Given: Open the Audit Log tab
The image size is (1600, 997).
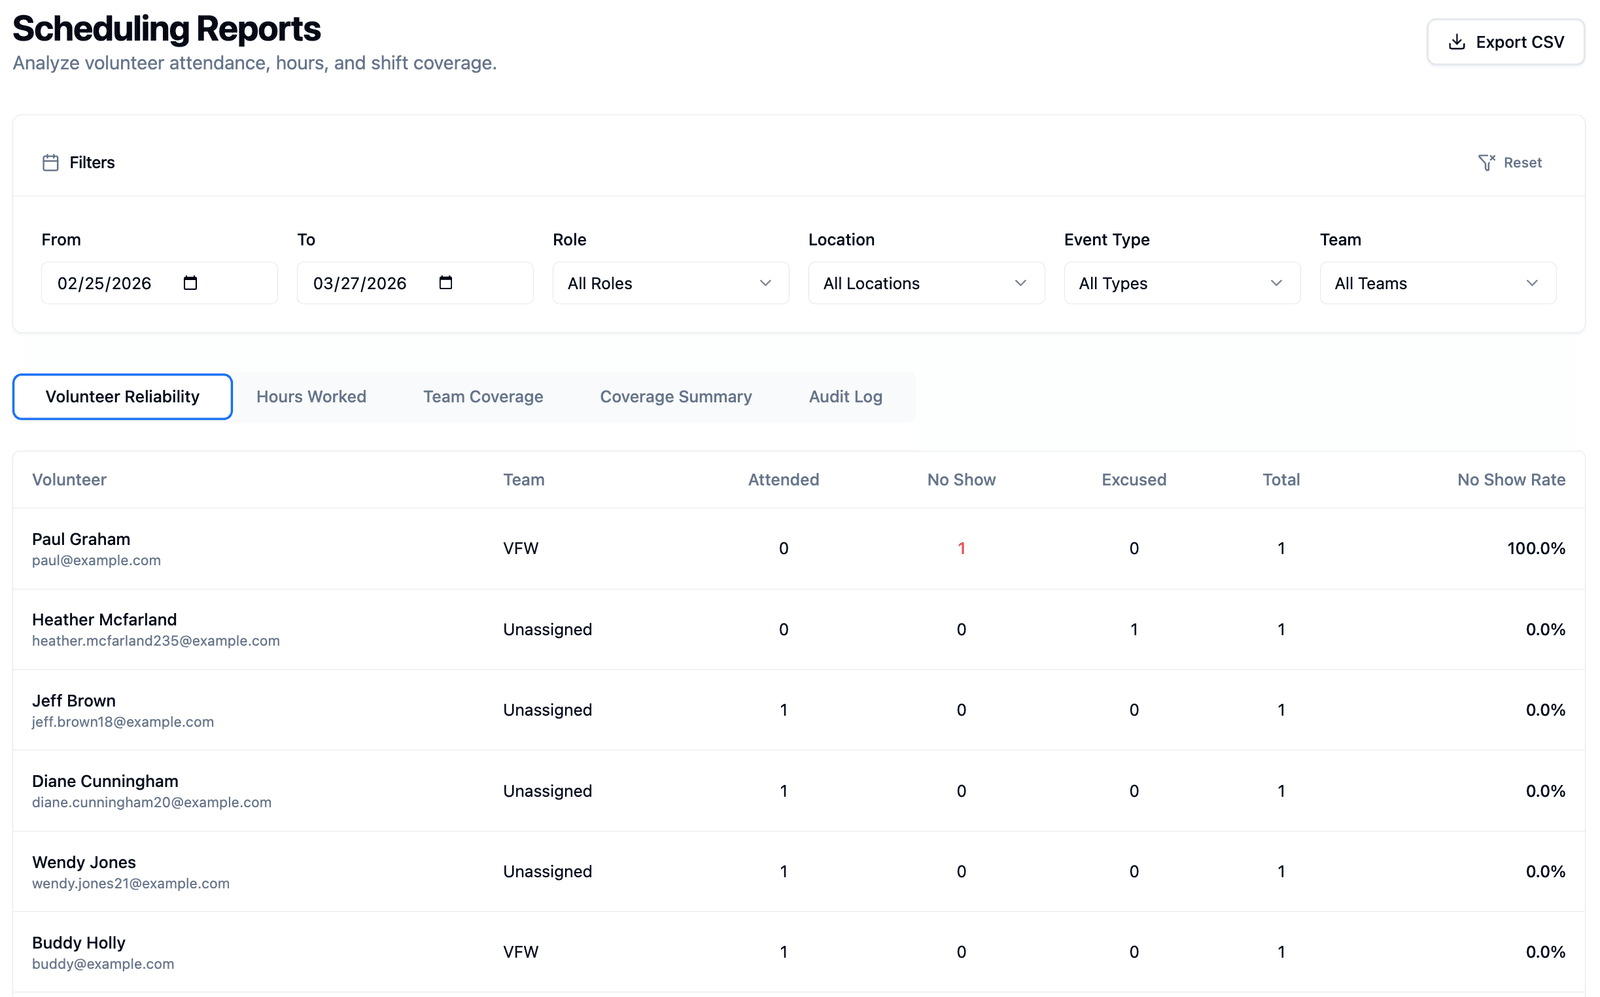Looking at the screenshot, I should (845, 396).
